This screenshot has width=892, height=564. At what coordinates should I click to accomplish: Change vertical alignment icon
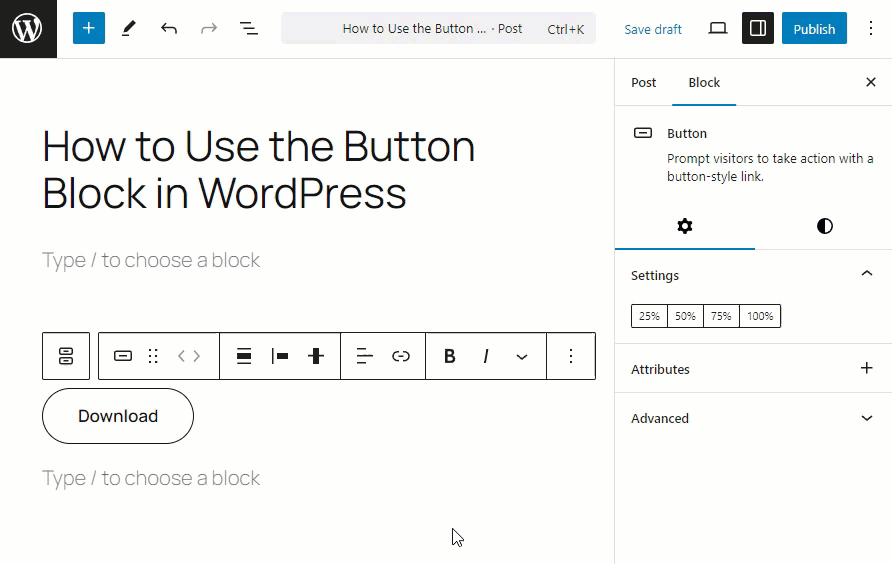316,356
